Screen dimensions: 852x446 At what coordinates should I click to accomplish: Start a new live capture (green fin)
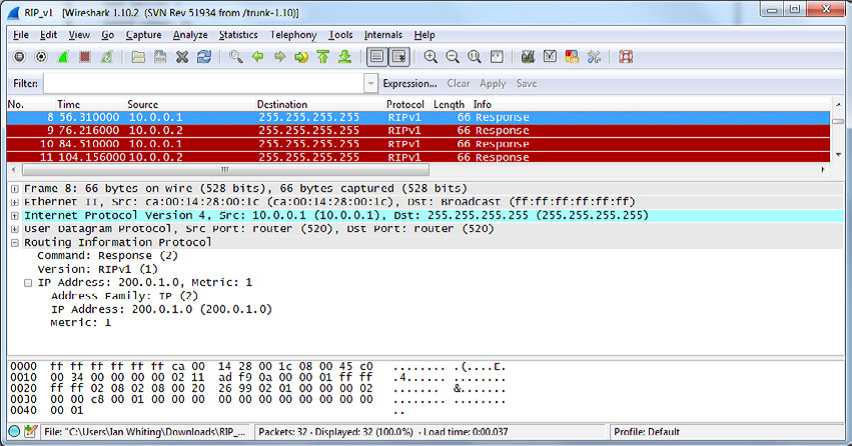pyautogui.click(x=63, y=56)
